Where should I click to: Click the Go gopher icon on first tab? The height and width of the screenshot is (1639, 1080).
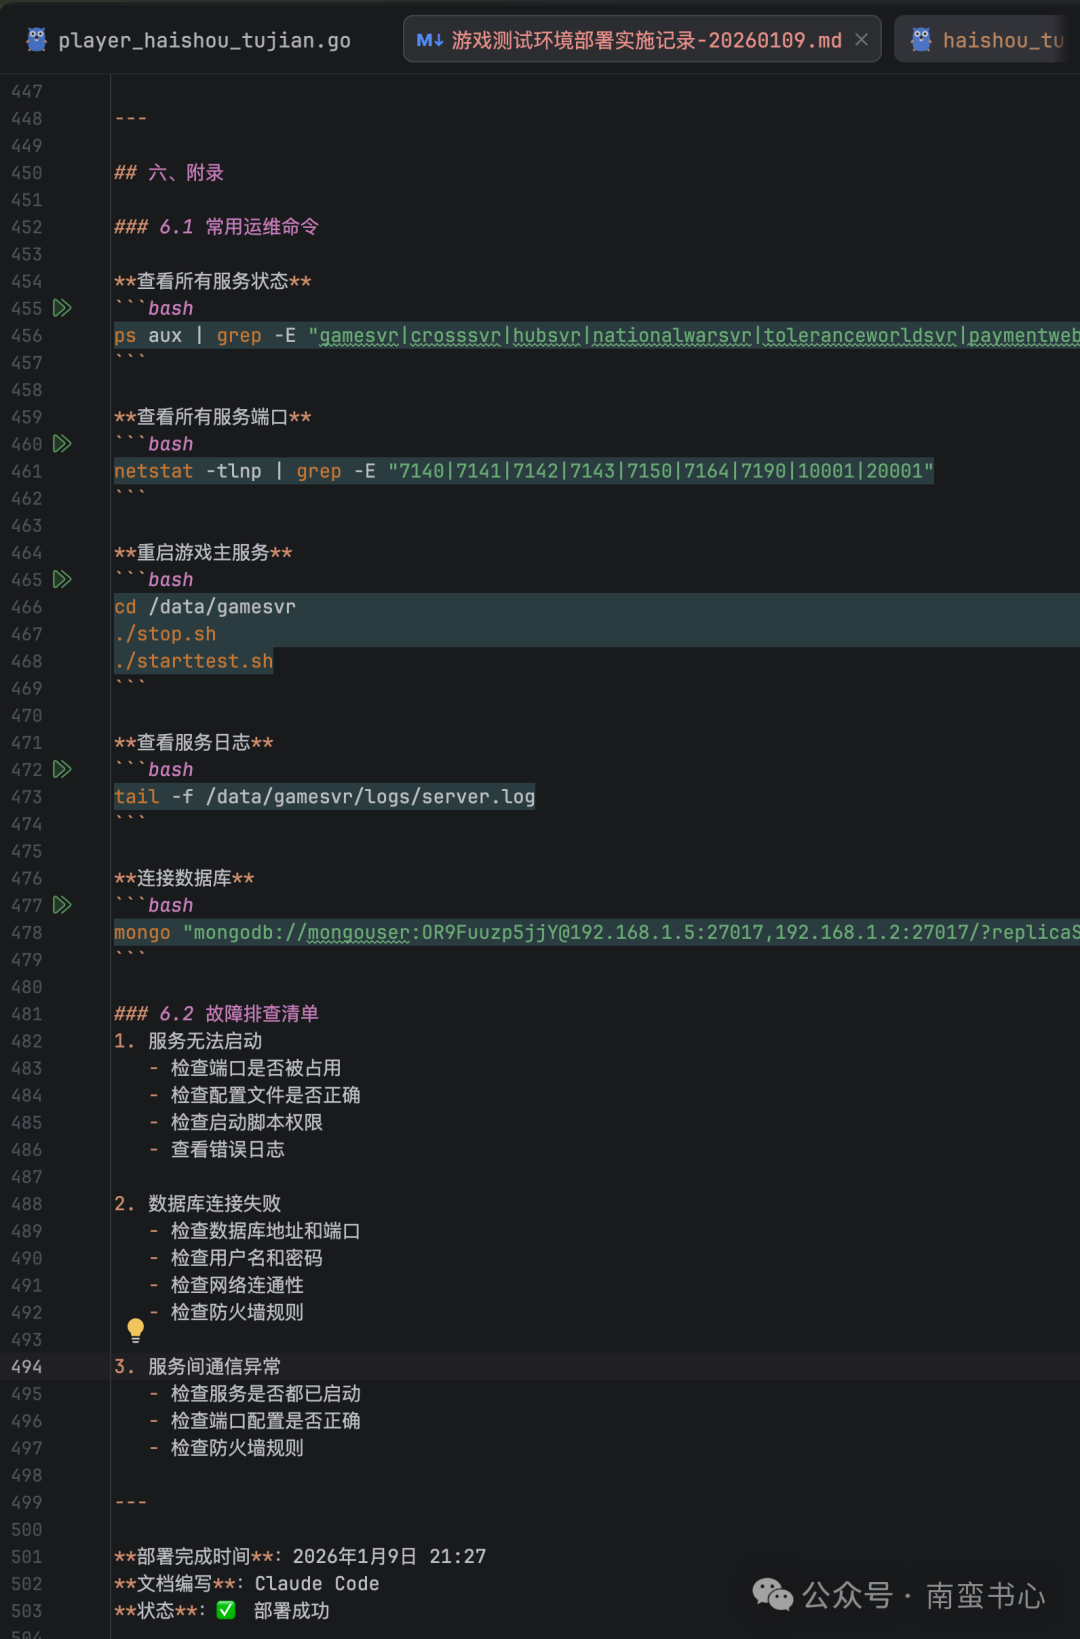[x=37, y=40]
